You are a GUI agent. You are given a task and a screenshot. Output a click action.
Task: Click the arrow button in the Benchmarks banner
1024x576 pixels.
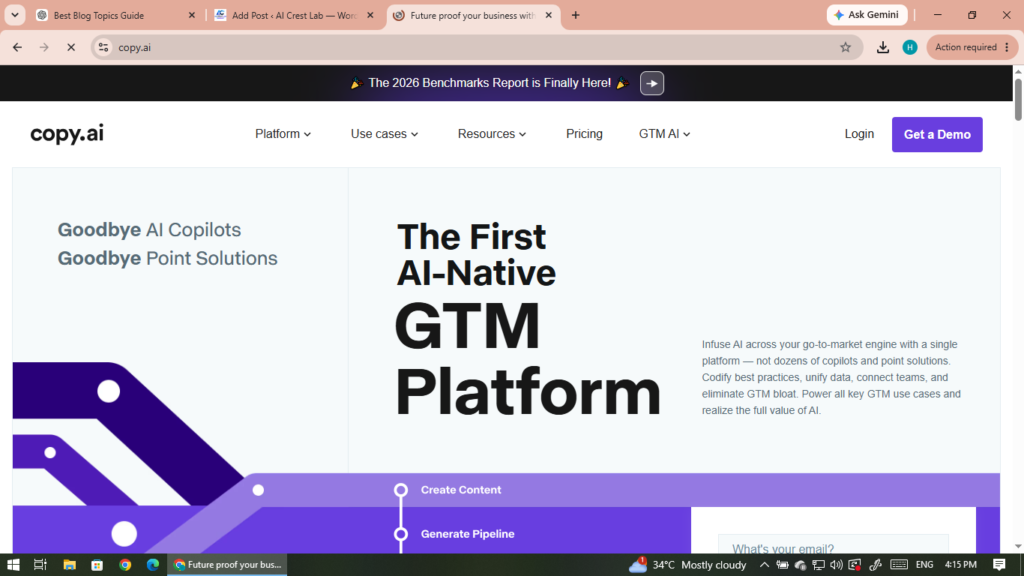652,83
